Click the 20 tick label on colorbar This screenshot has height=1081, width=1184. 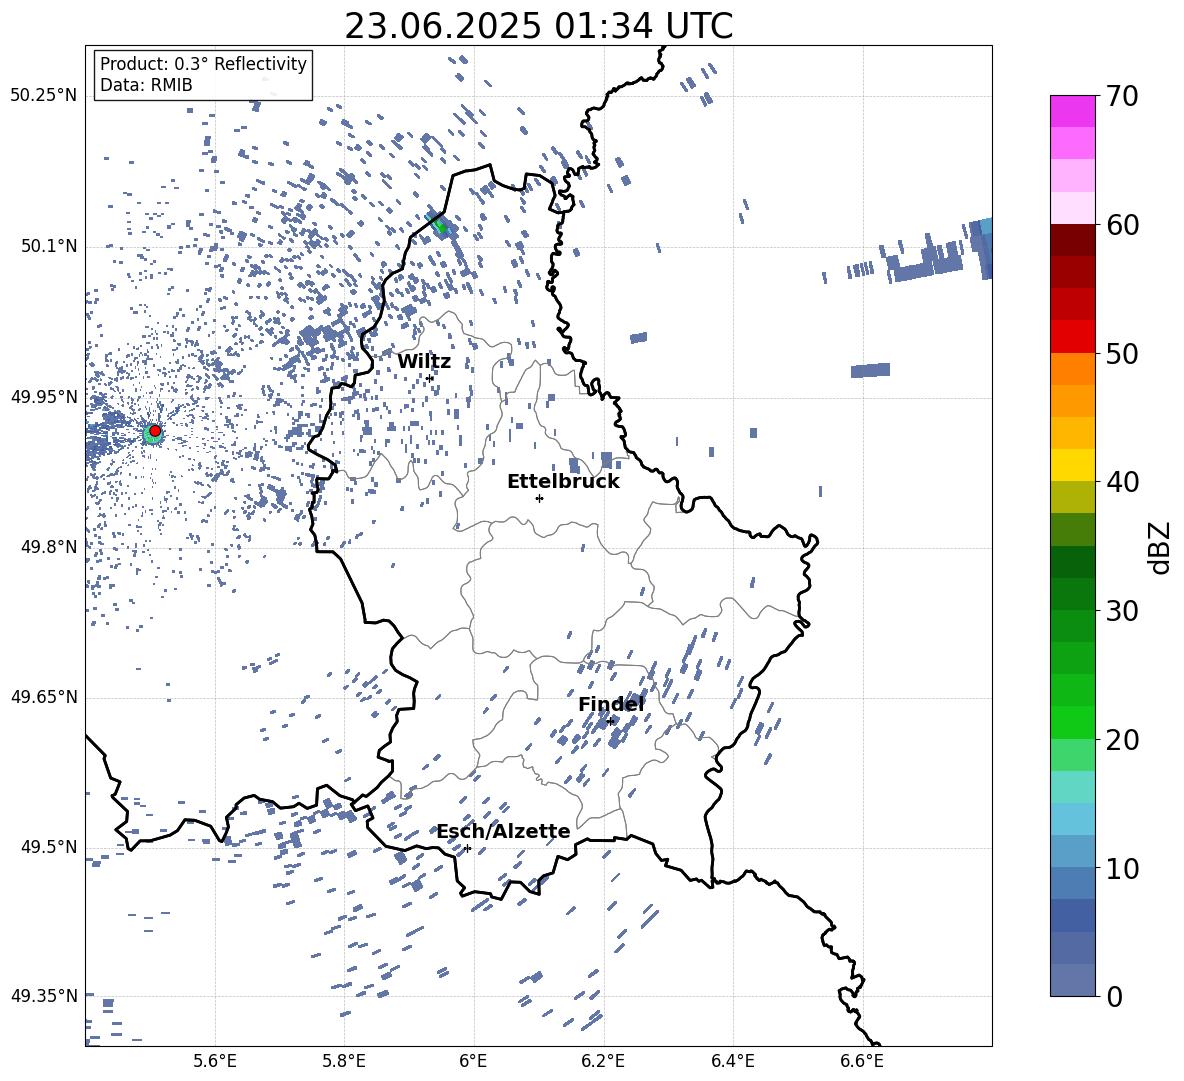click(1122, 739)
